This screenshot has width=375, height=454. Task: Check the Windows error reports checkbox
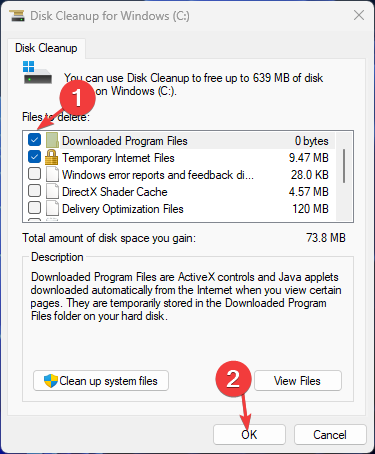pos(34,174)
